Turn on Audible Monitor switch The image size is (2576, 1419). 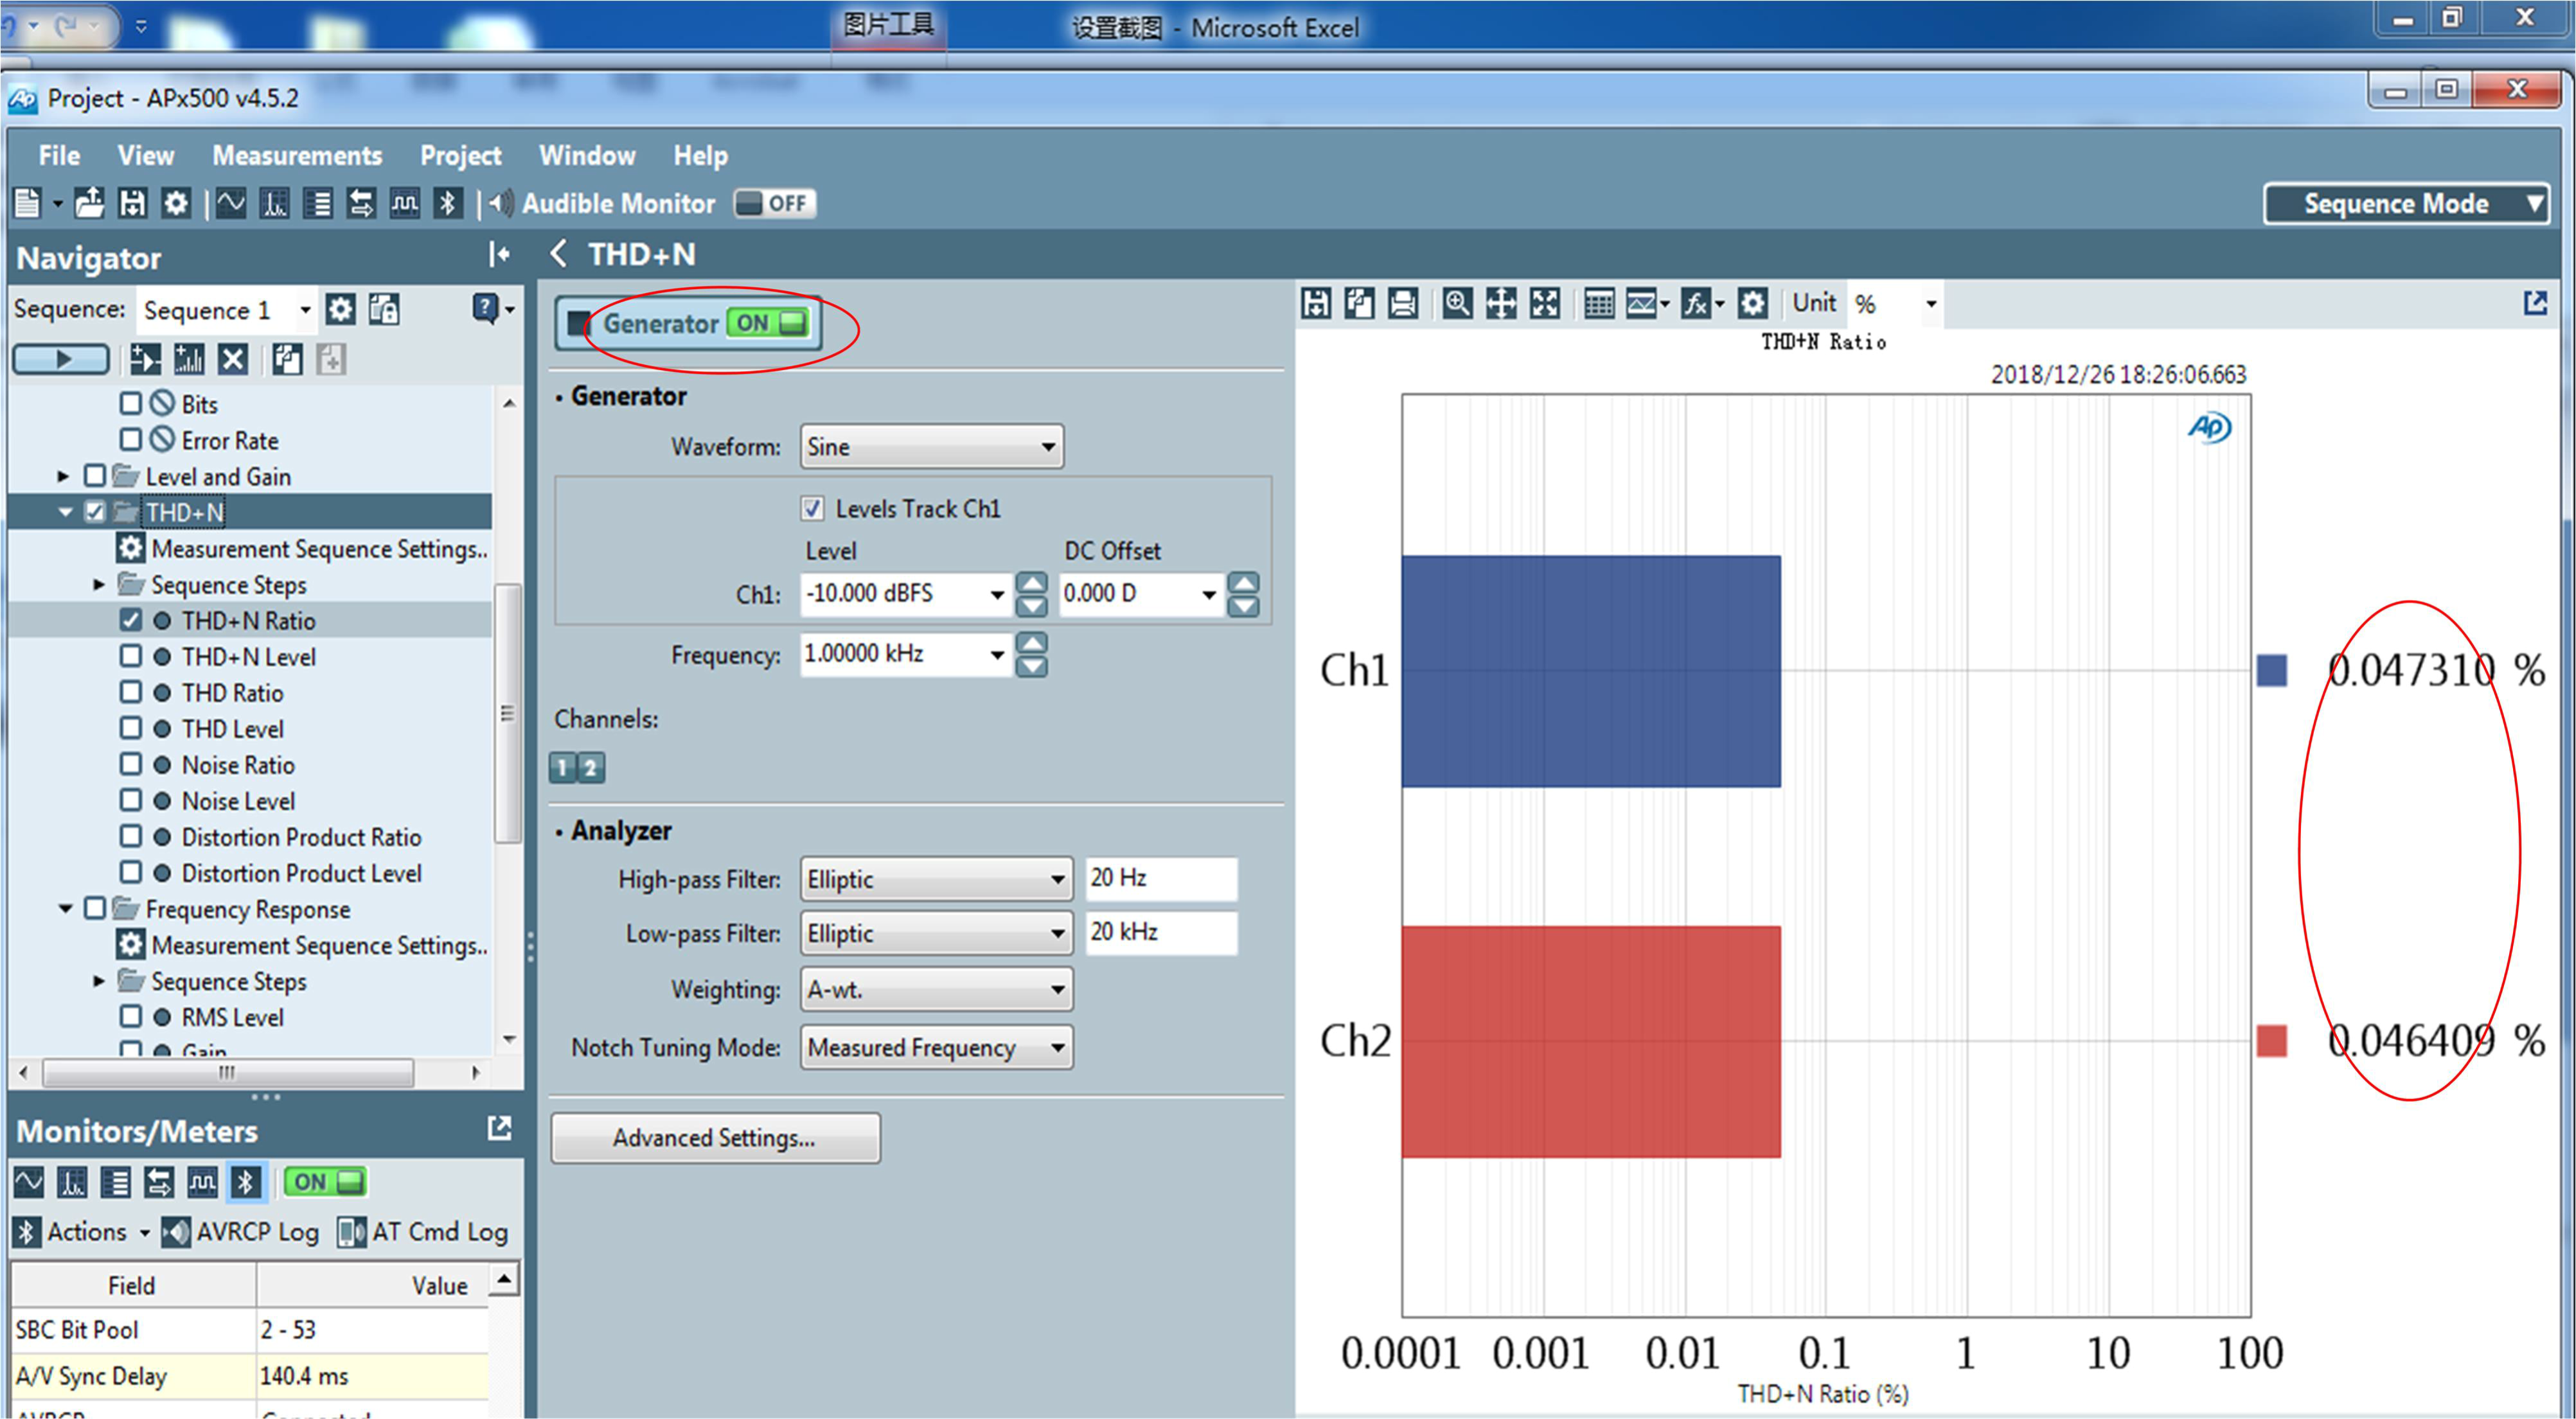click(x=775, y=204)
